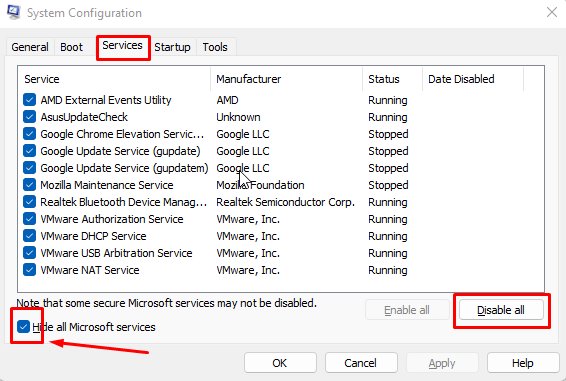Switch to the General tab
Image resolution: width=566 pixels, height=381 pixels.
click(x=30, y=47)
